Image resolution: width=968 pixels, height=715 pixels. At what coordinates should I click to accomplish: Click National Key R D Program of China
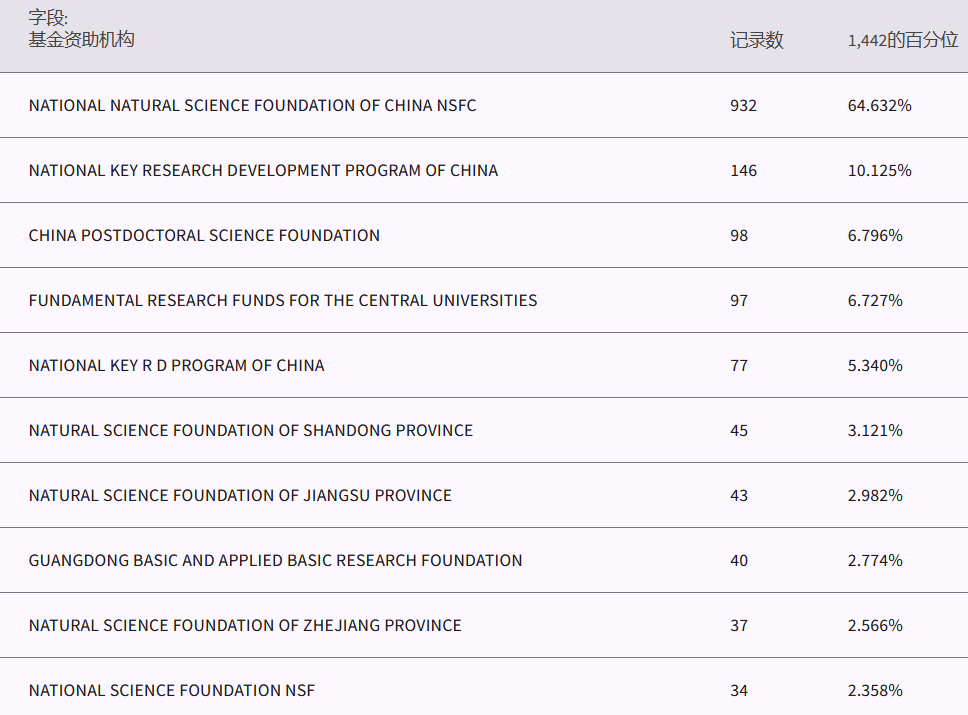pyautogui.click(x=176, y=365)
